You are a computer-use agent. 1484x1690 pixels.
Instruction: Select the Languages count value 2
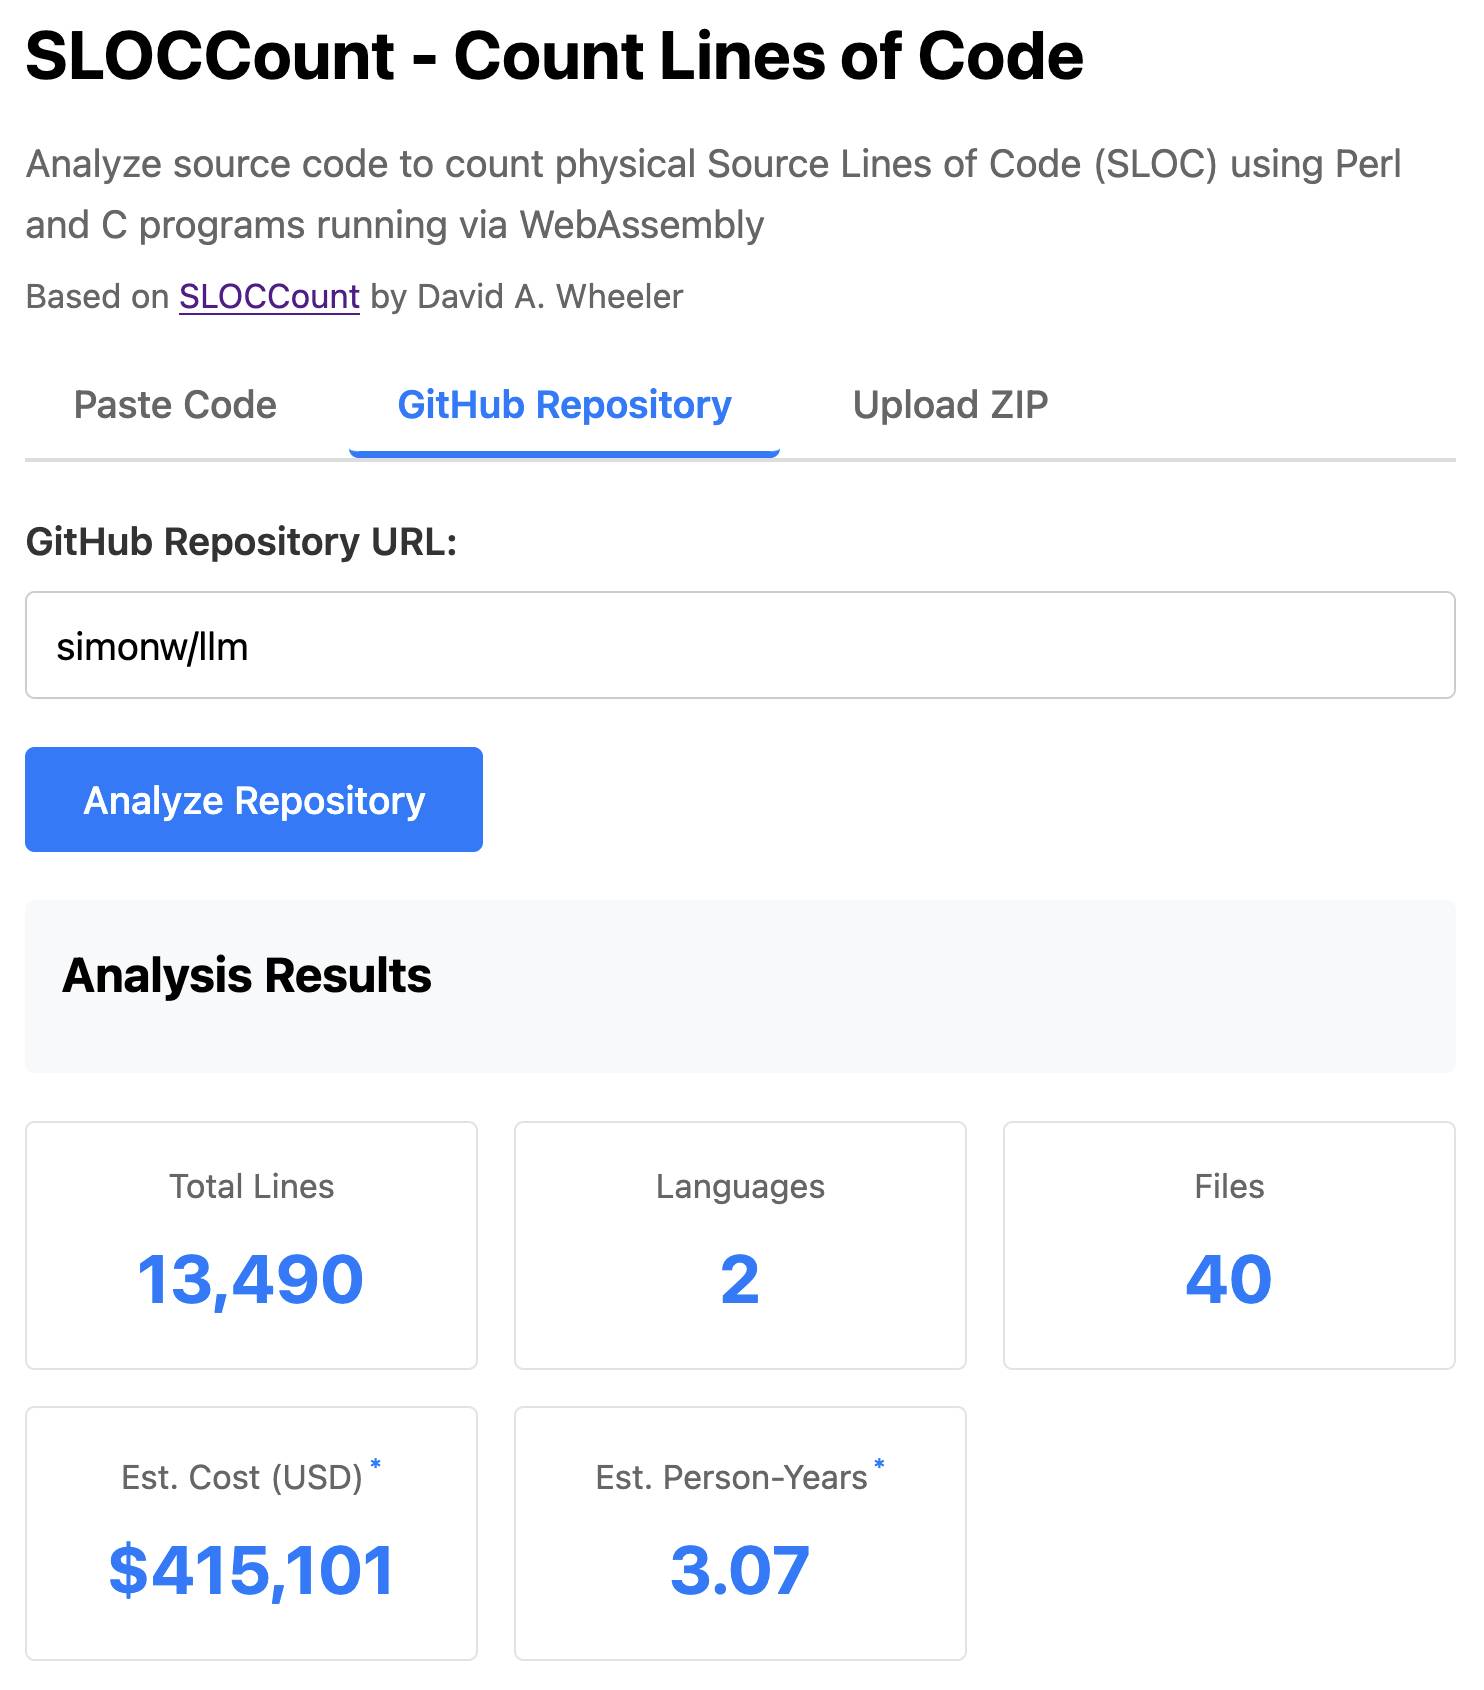tap(740, 1279)
